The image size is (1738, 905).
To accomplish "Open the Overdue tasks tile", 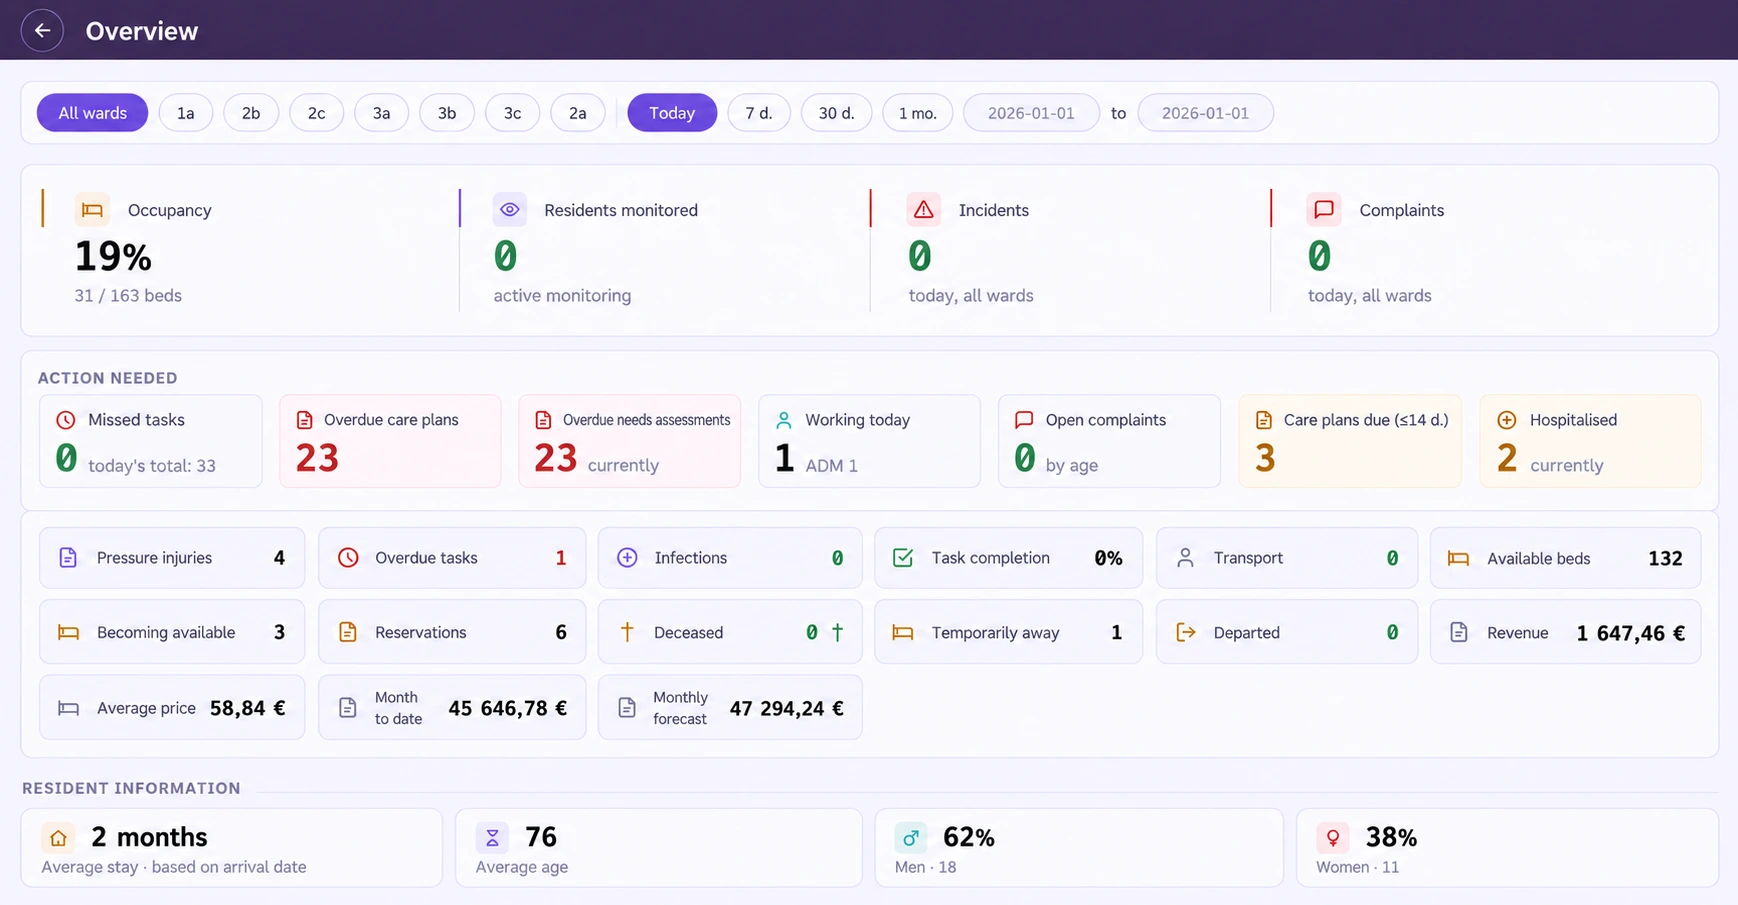I will [452, 558].
